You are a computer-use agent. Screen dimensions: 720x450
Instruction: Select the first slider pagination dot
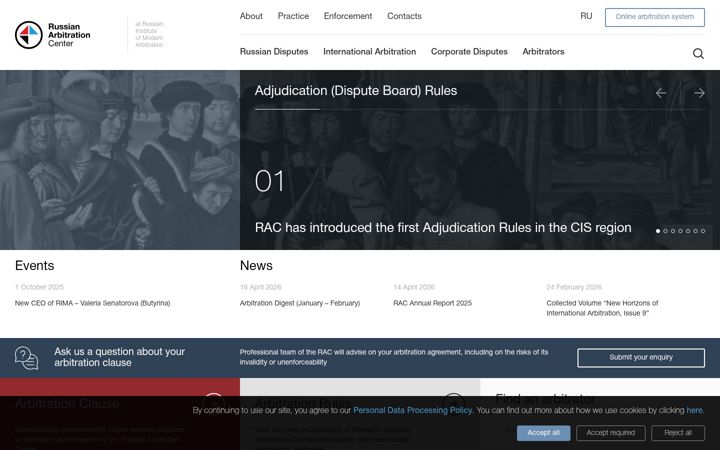pyautogui.click(x=658, y=231)
